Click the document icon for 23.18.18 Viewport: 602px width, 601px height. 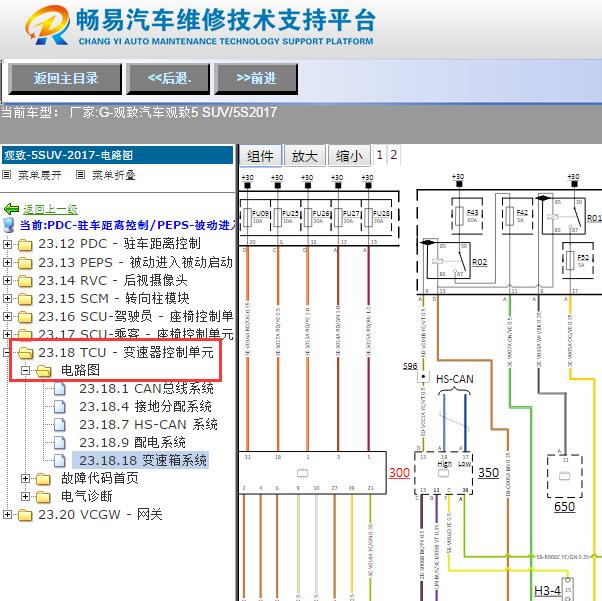60,460
